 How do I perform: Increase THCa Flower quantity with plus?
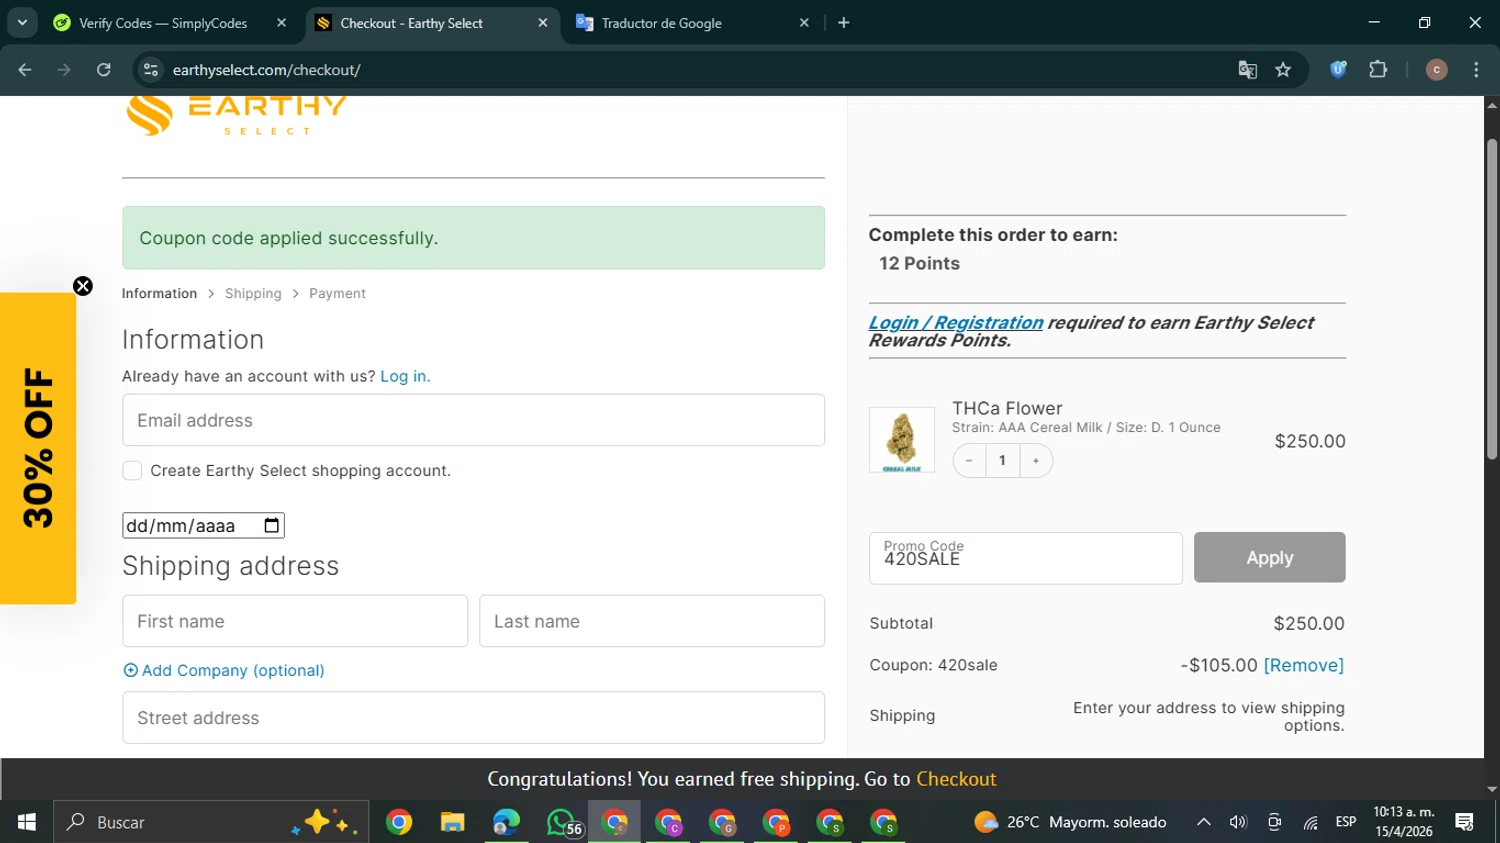(x=1036, y=461)
